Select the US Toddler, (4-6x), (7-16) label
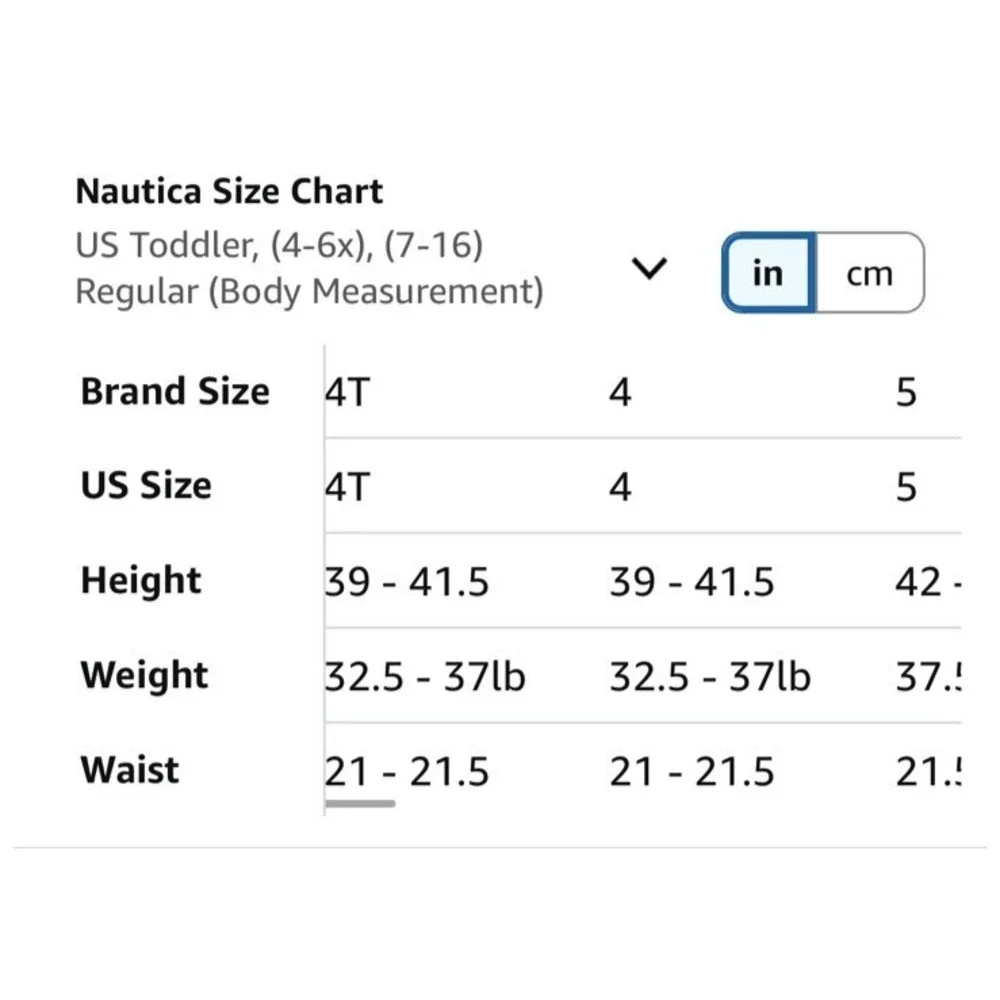 tap(278, 243)
